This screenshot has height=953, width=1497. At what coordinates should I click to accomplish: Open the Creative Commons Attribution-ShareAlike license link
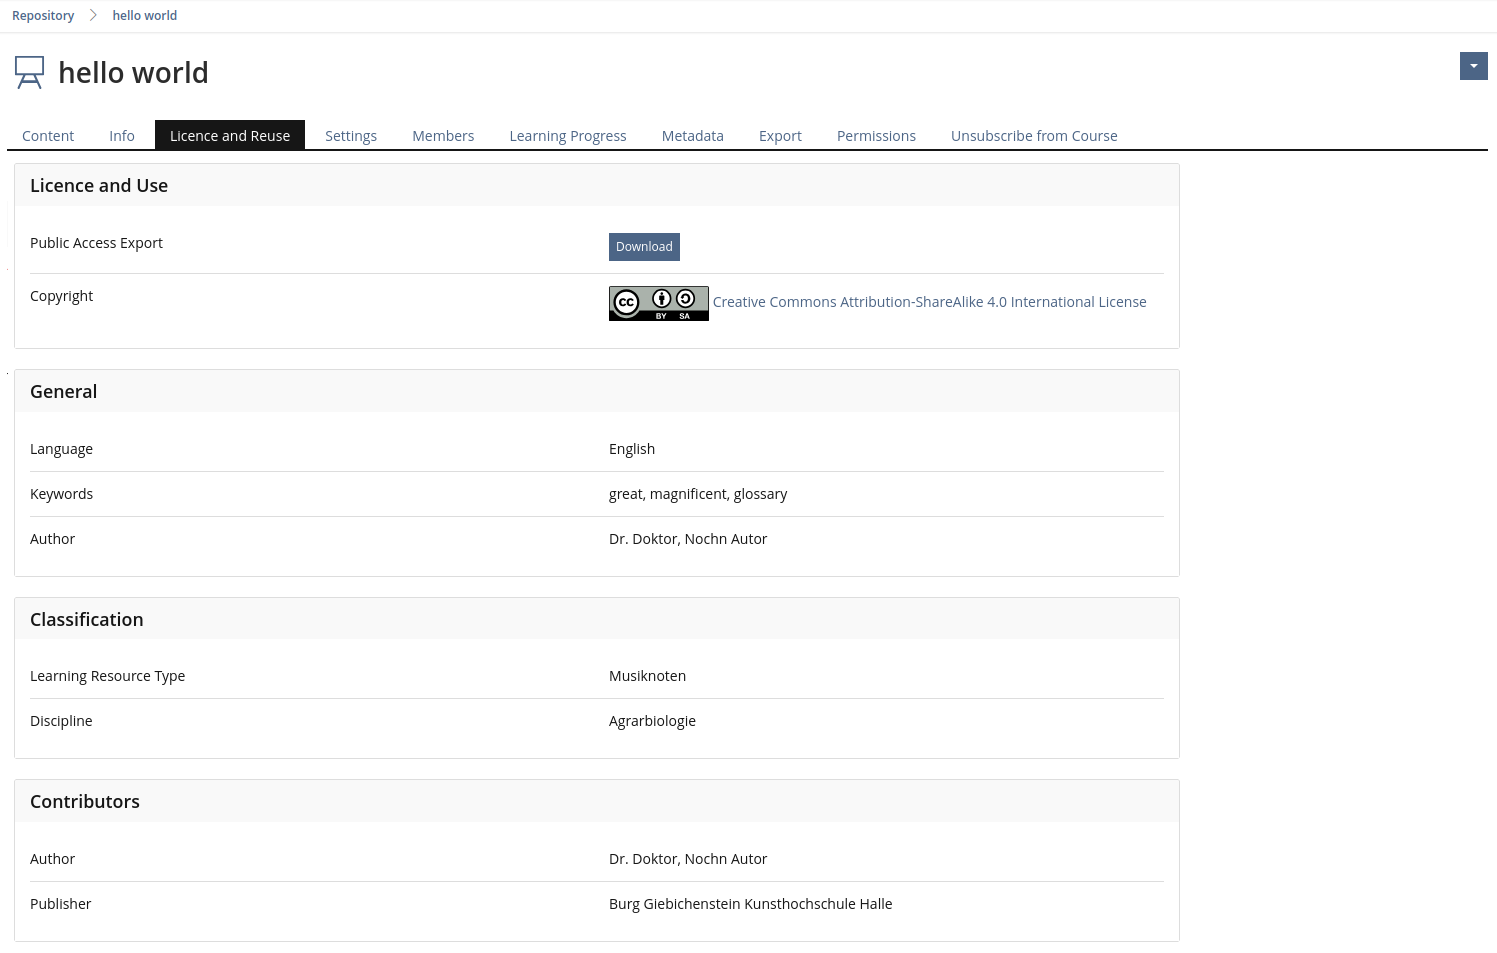click(x=929, y=302)
